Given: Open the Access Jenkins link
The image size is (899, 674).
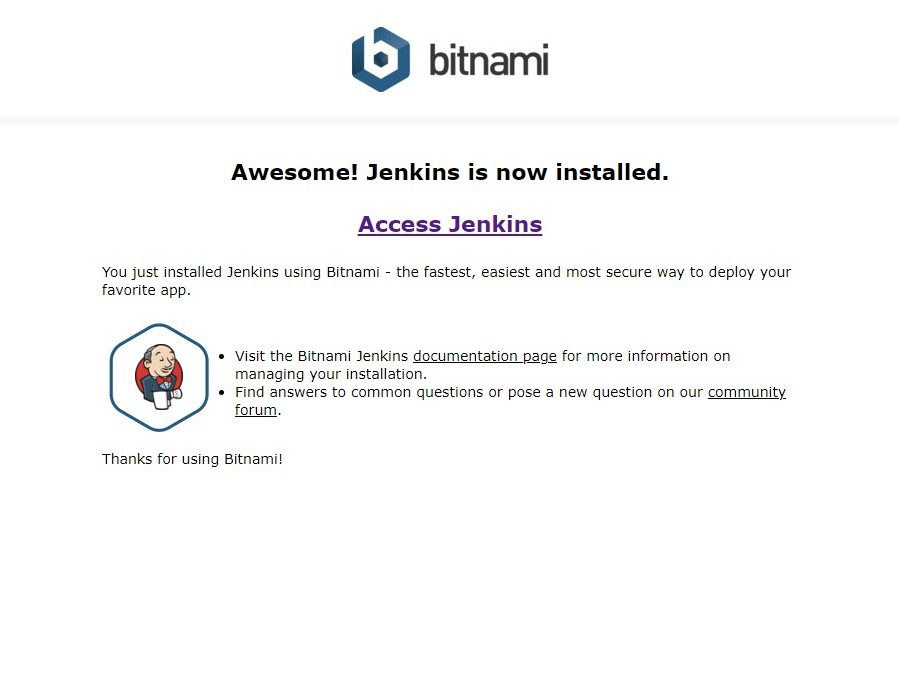Looking at the screenshot, I should point(450,224).
